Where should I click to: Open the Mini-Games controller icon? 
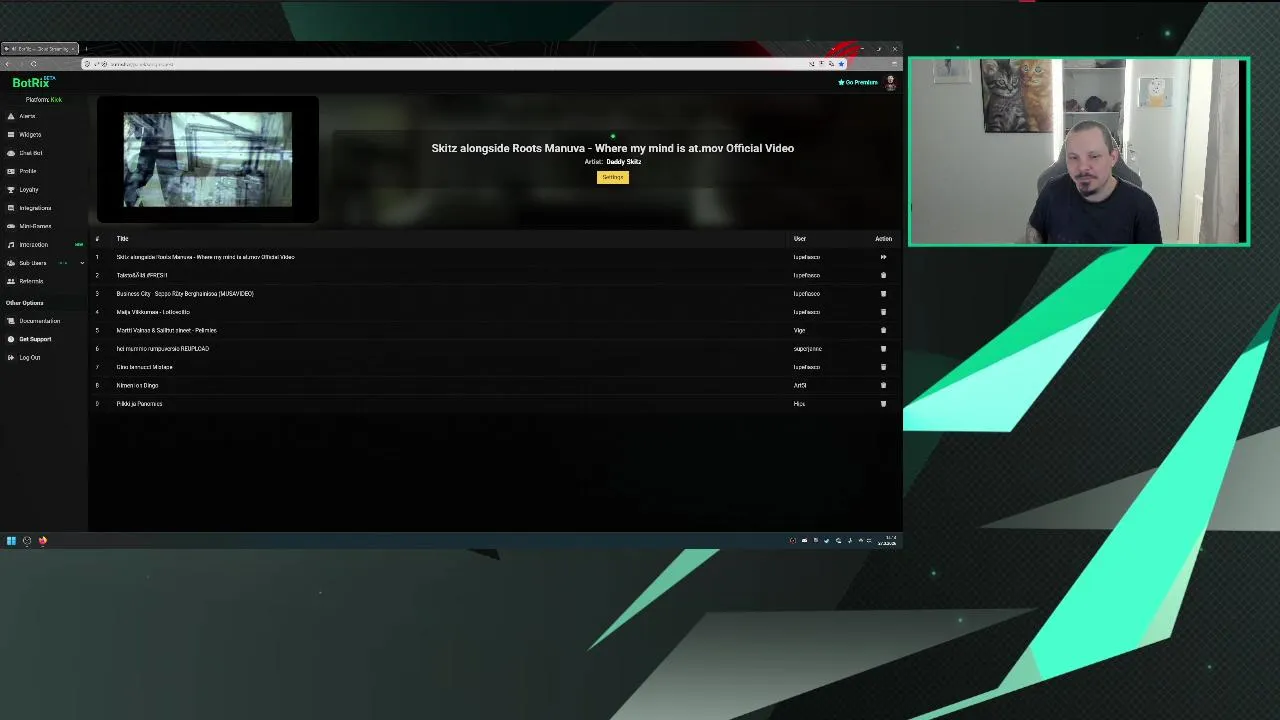(11, 226)
